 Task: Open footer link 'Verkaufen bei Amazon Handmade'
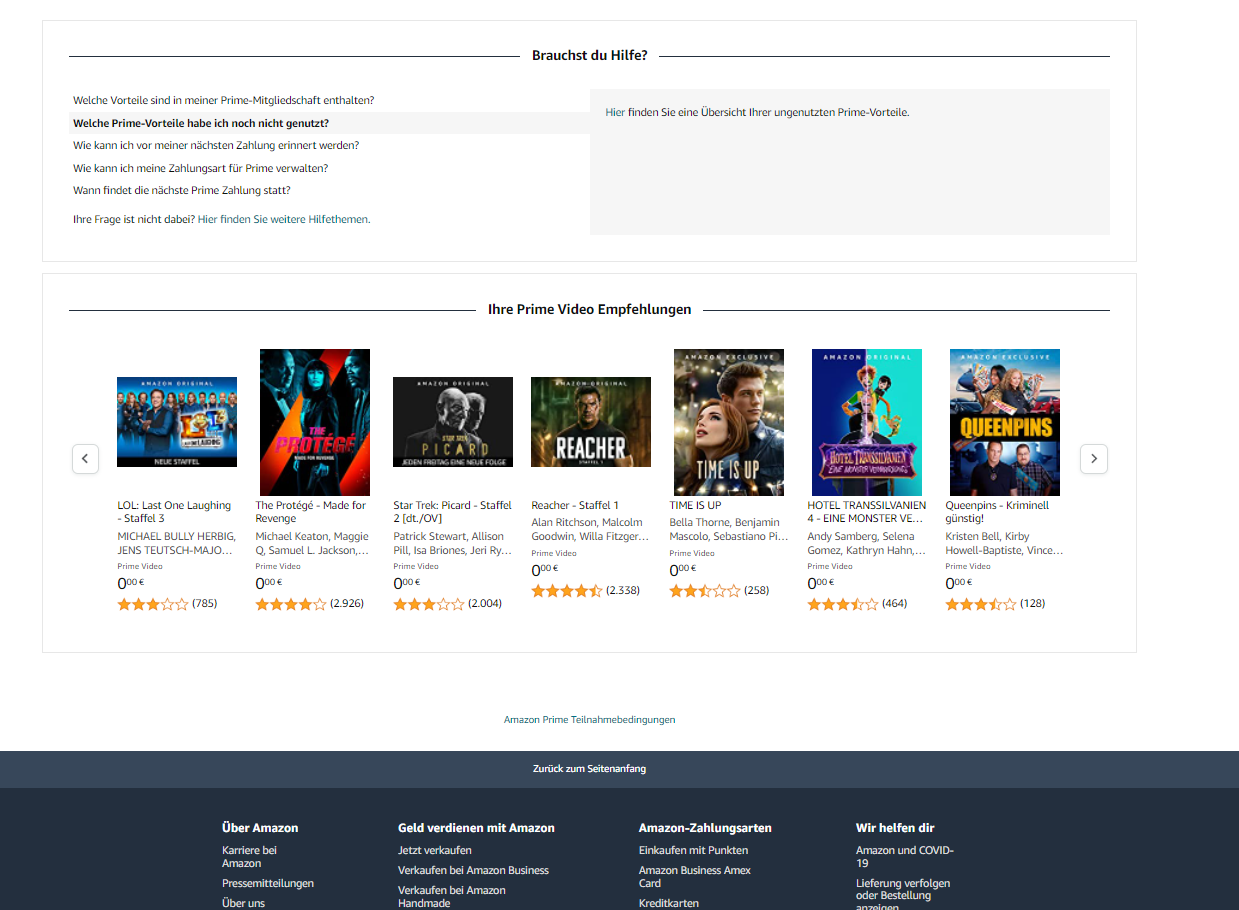pos(452,897)
